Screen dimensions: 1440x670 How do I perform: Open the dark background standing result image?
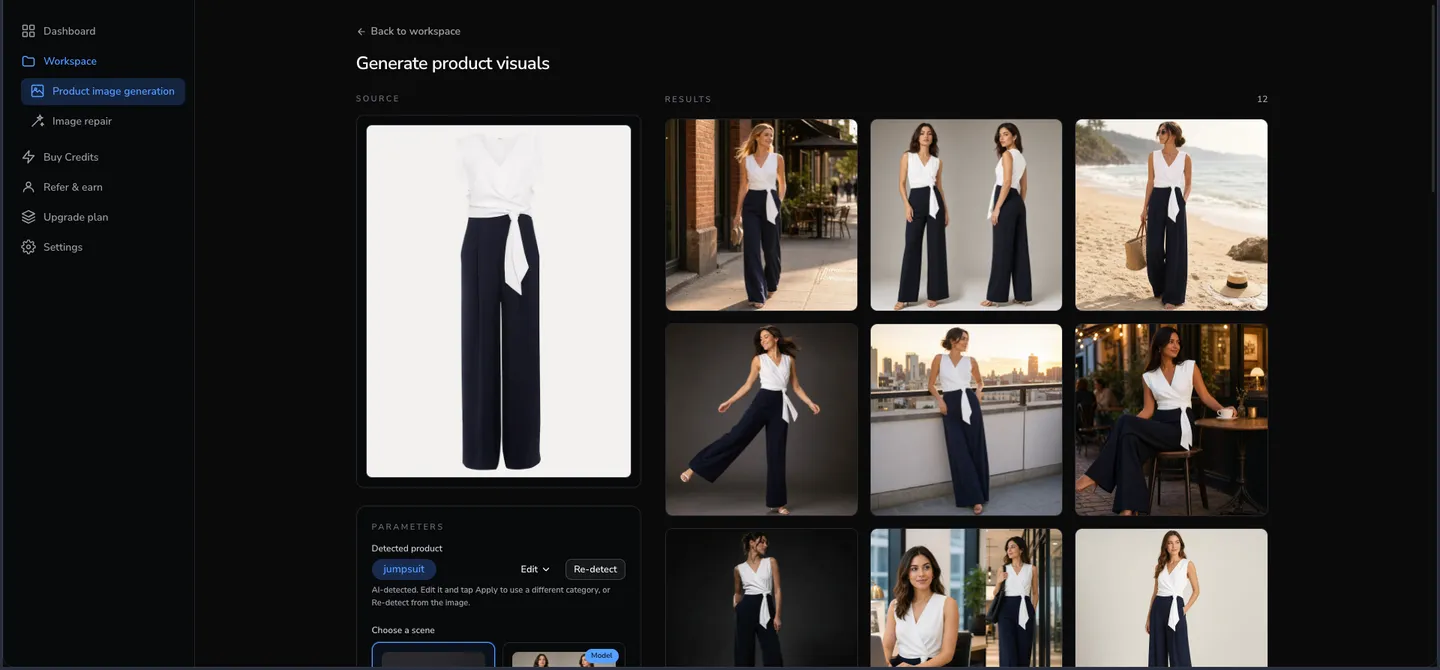point(761,599)
